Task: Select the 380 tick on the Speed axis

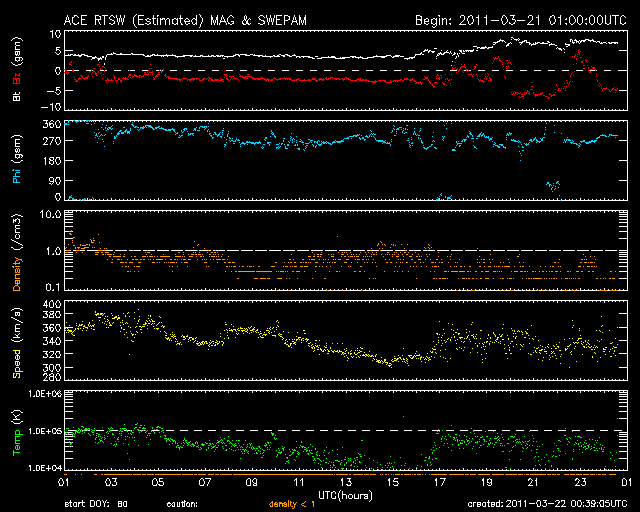Action: tap(52, 314)
